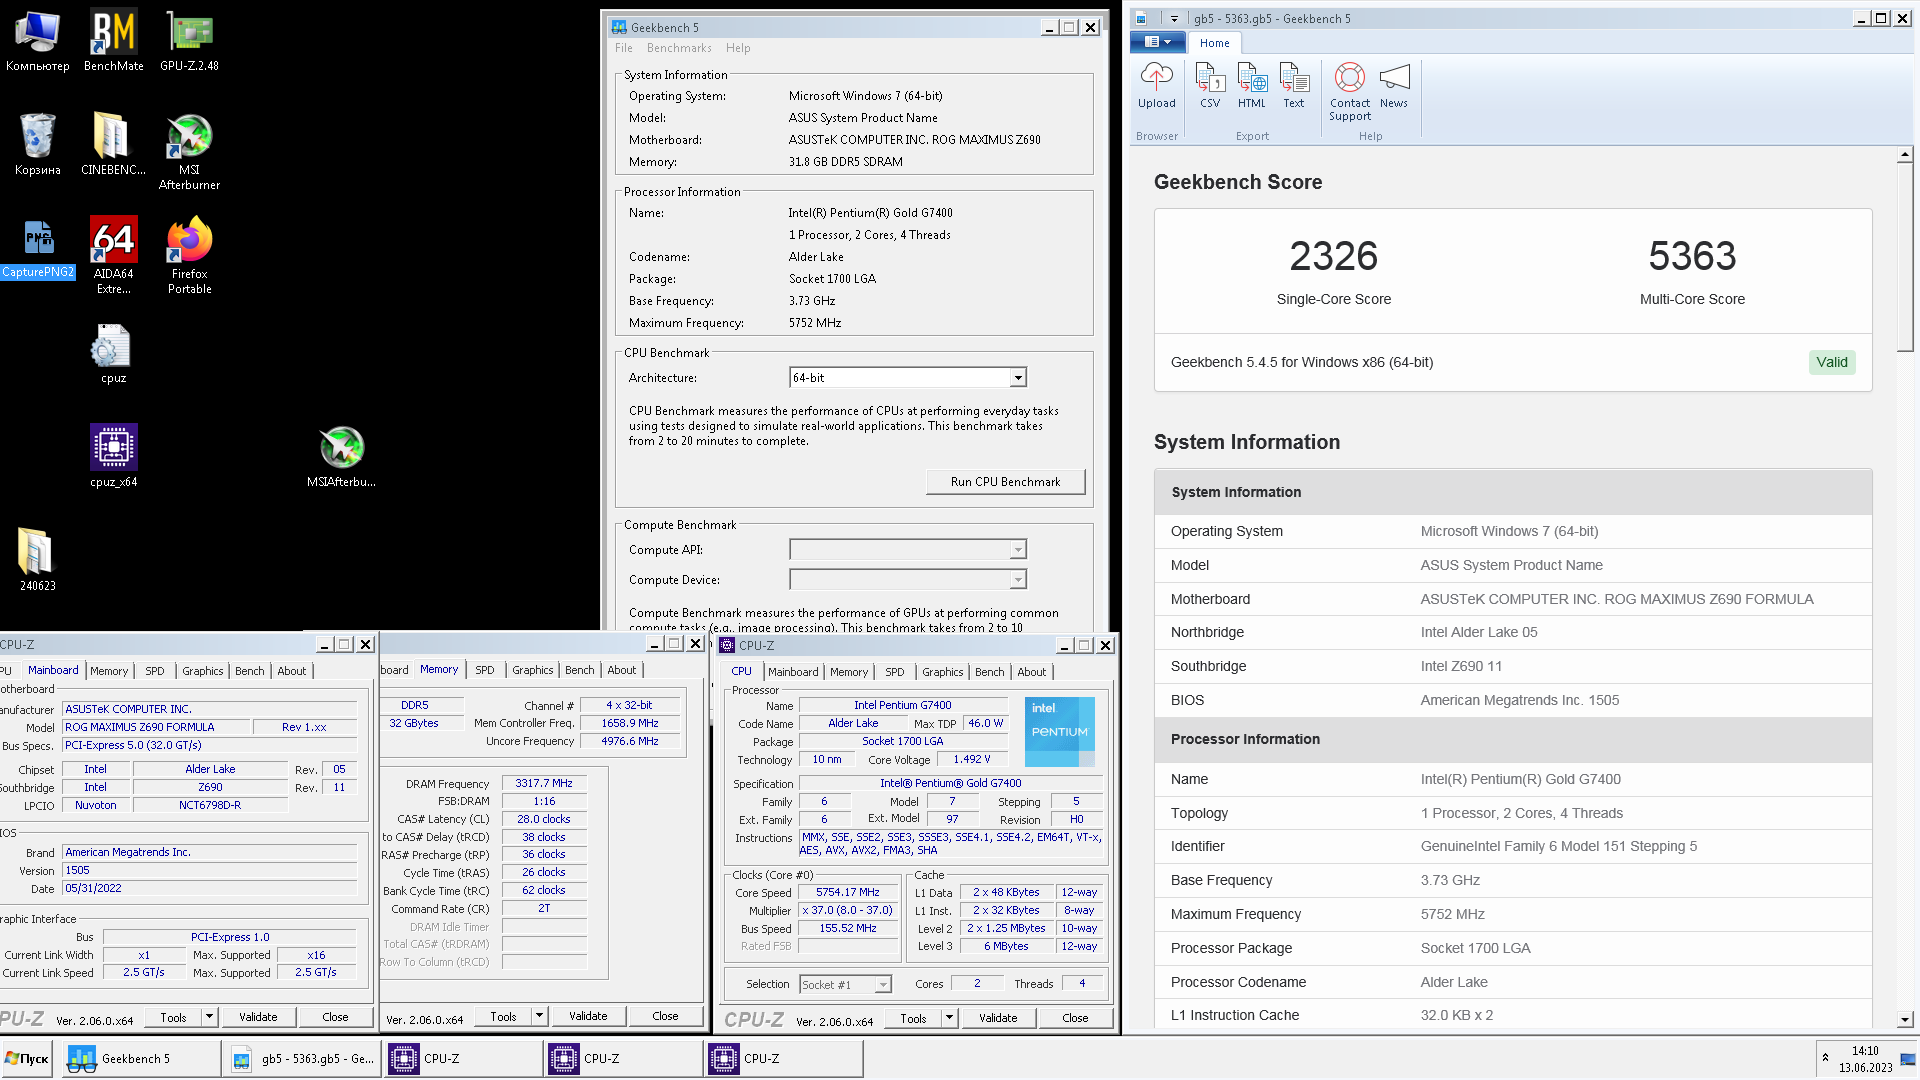The height and width of the screenshot is (1080, 1920).
Task: Open the blue application menu button in the ribbon
Action: click(1157, 42)
